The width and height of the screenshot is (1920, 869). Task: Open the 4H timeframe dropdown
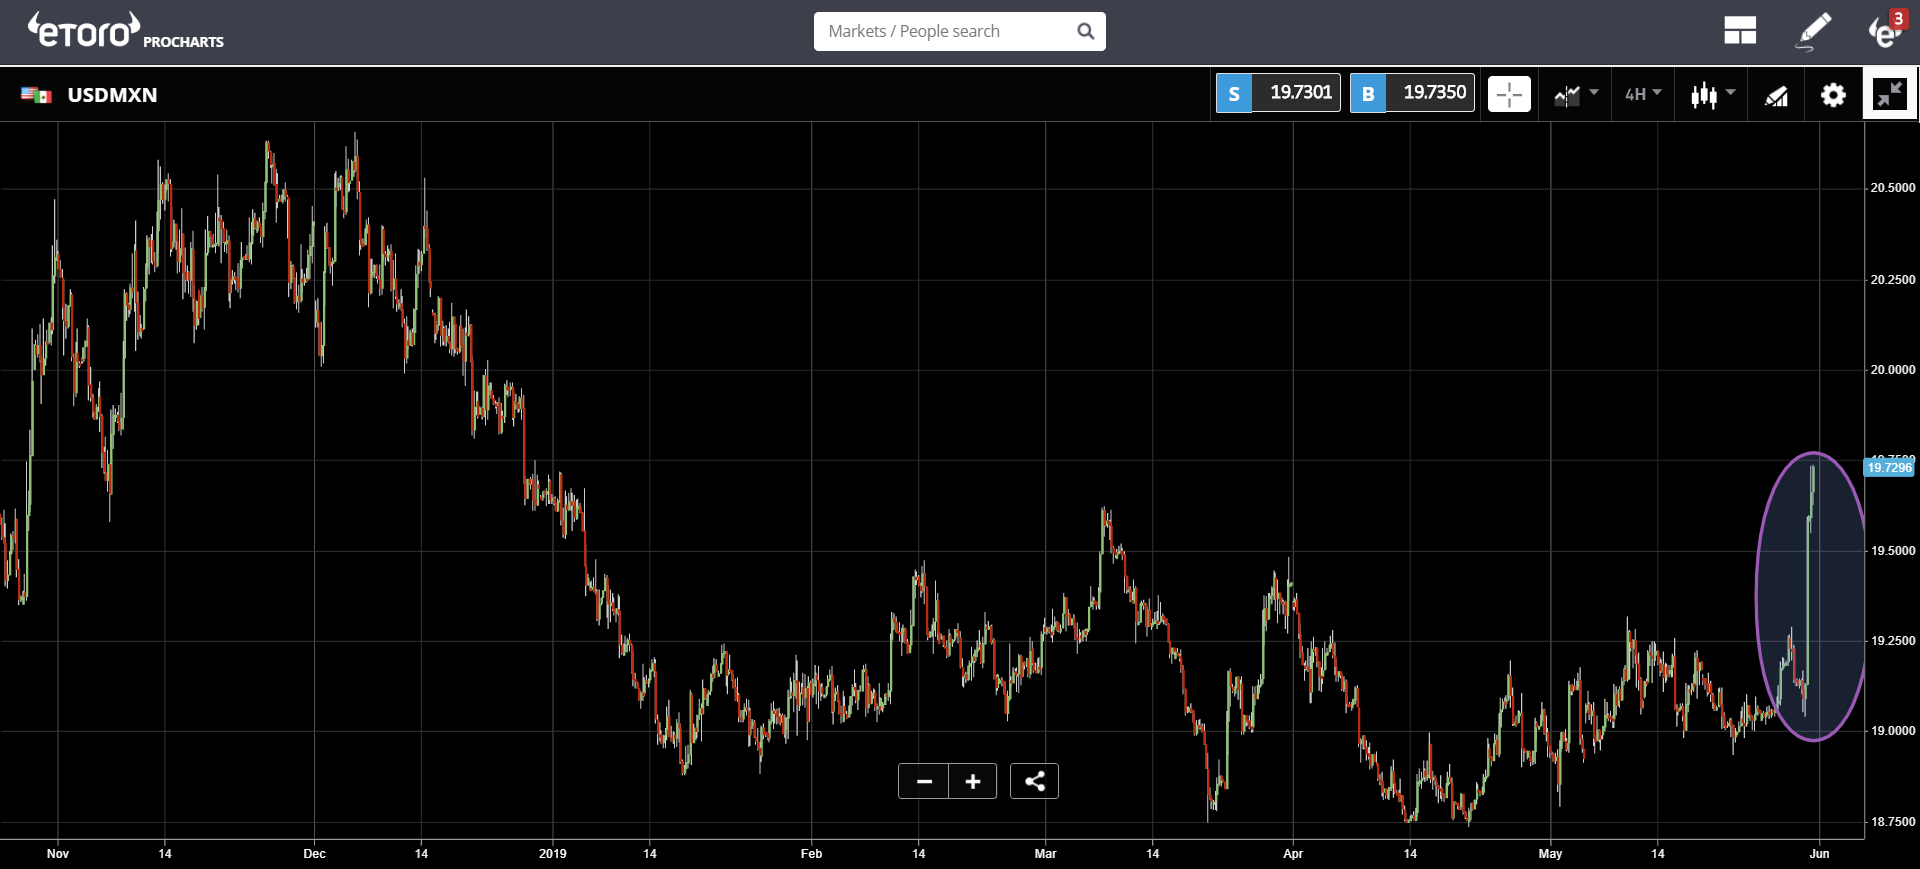point(1643,94)
